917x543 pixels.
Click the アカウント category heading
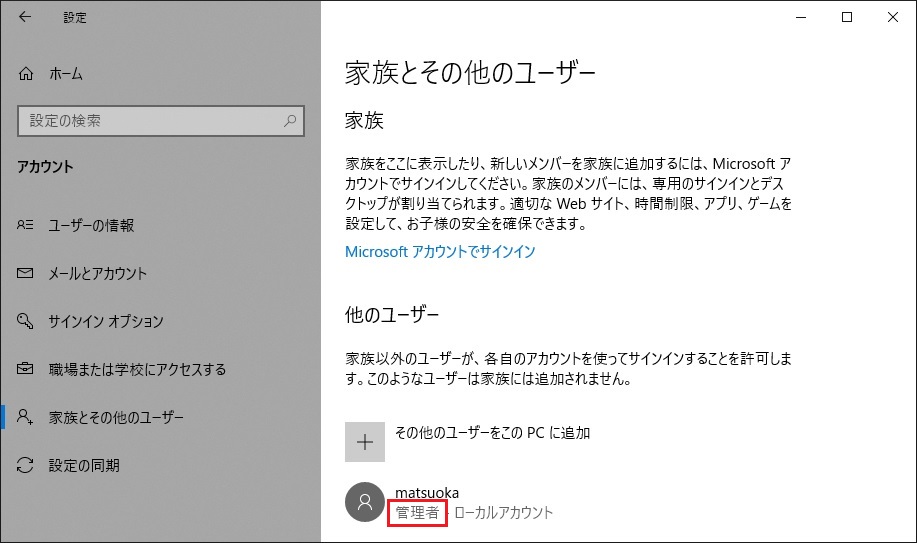tap(45, 167)
